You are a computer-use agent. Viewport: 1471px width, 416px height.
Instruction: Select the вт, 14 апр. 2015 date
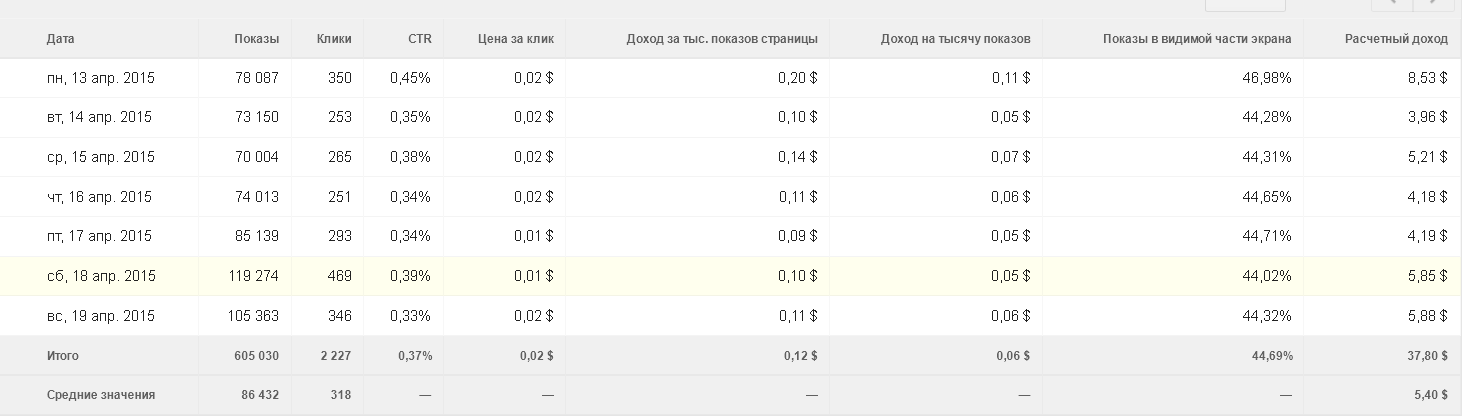tap(99, 117)
